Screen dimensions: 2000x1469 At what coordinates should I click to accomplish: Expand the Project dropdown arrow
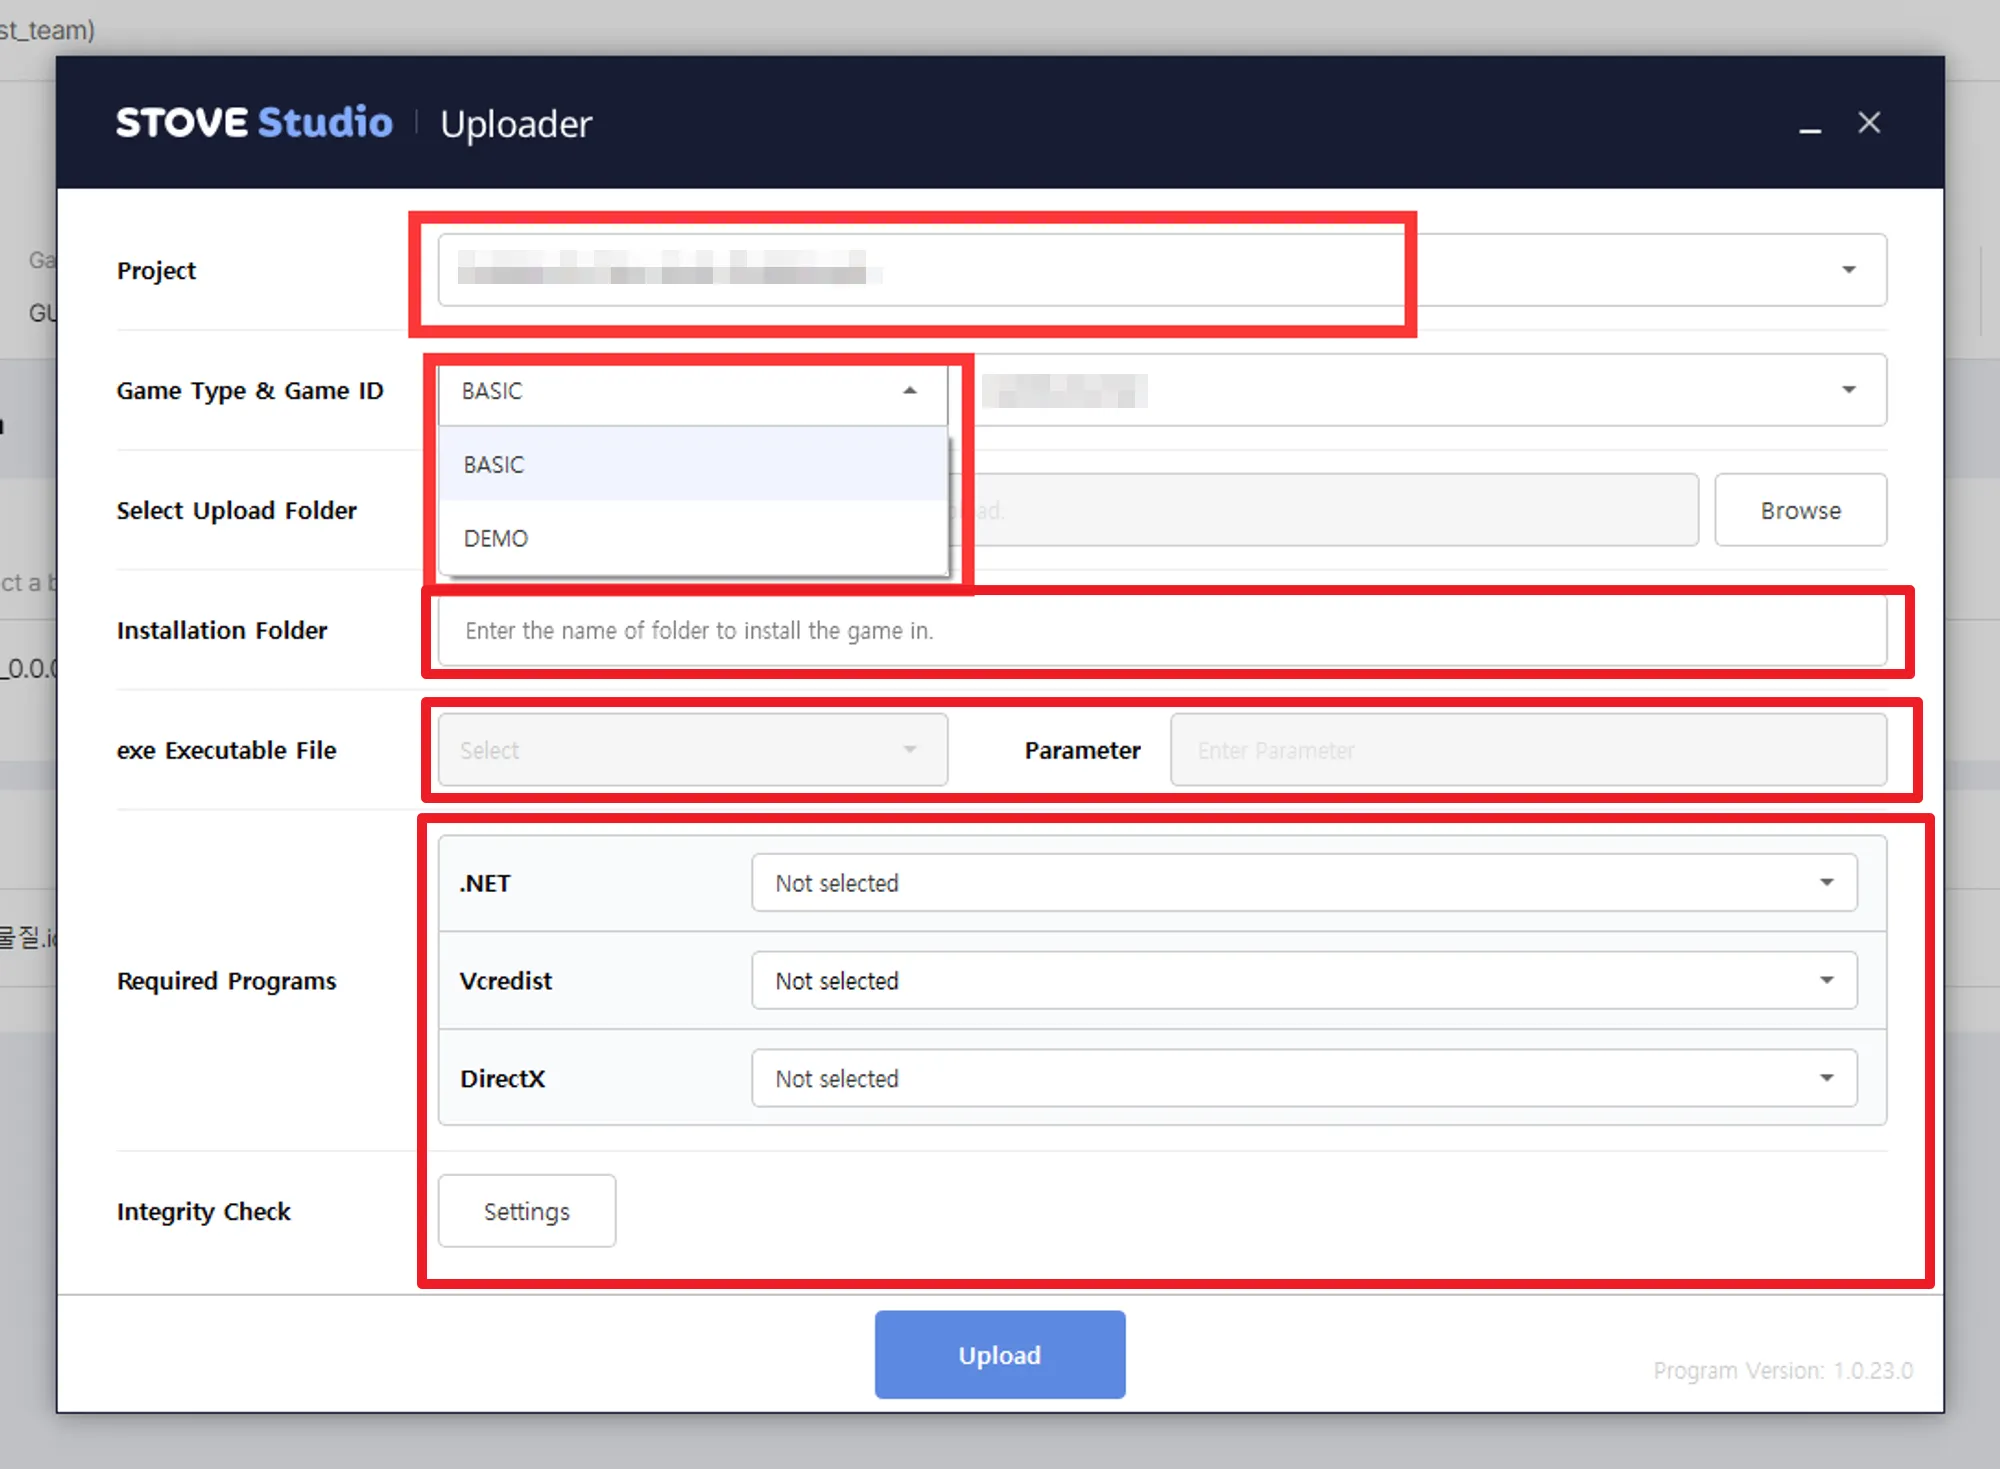pyautogui.click(x=1848, y=270)
